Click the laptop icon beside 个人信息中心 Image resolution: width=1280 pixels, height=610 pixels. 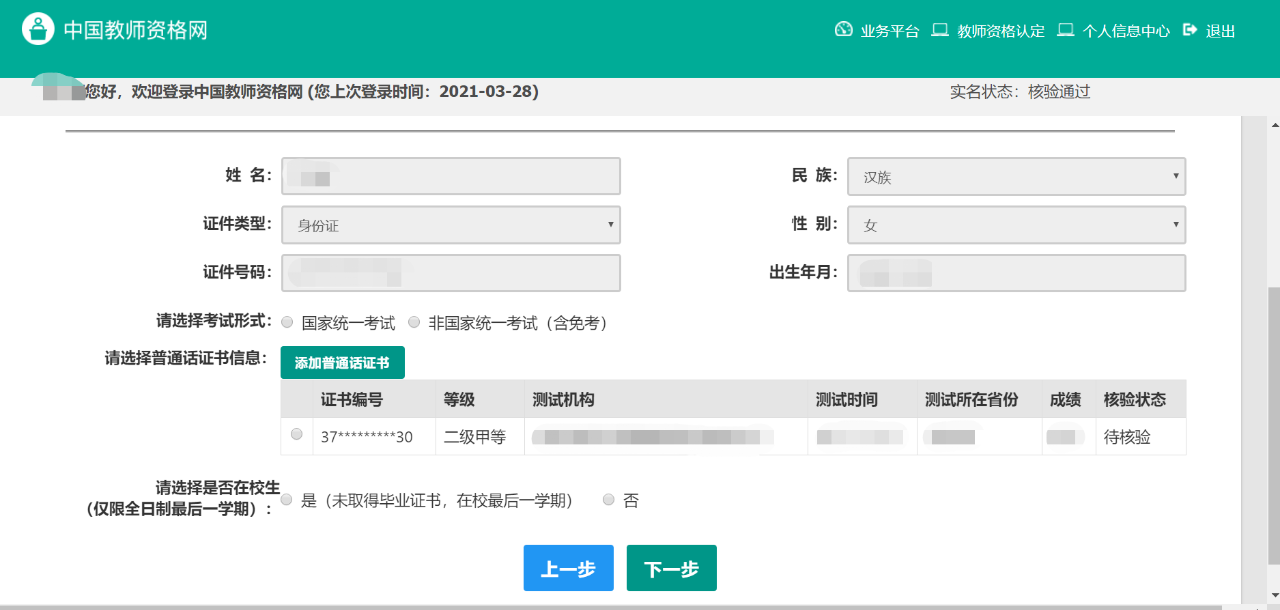coord(1065,30)
